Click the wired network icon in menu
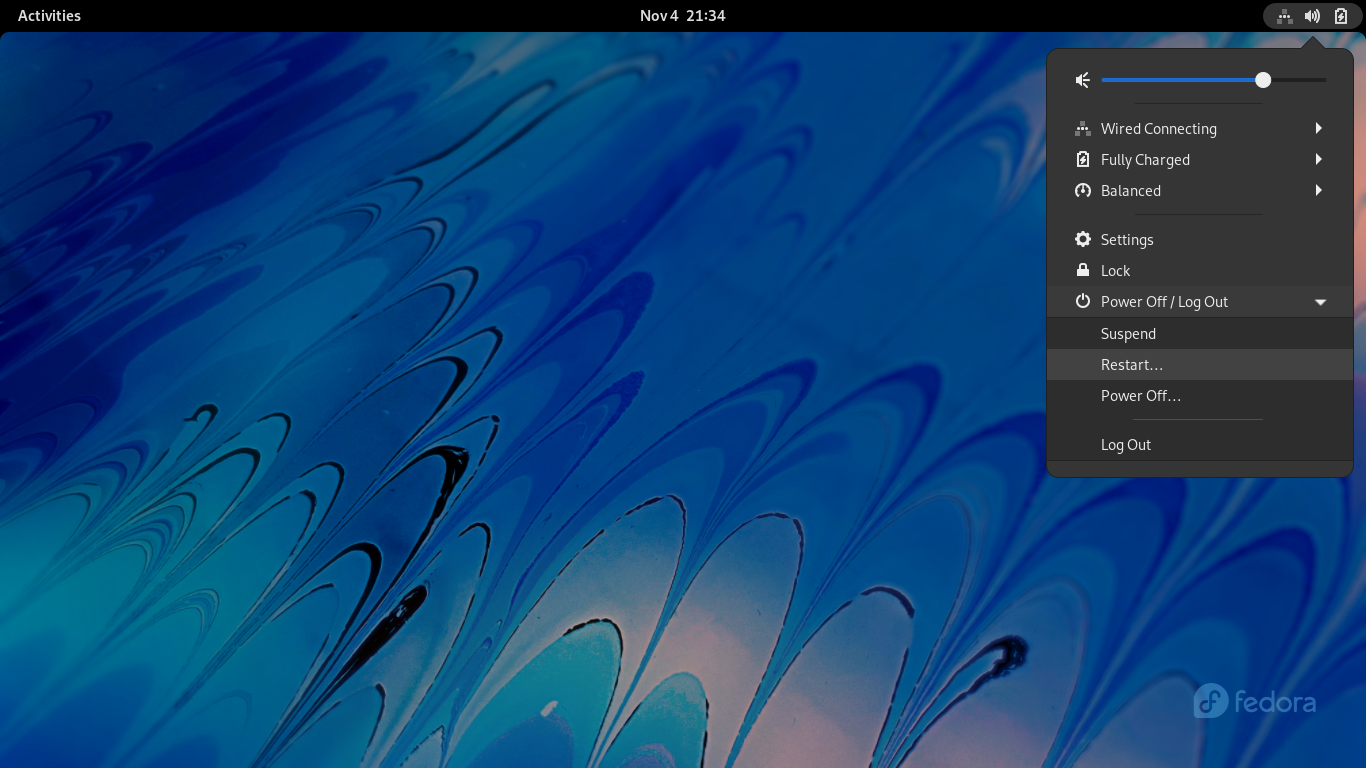1366x768 pixels. (x=1082, y=128)
